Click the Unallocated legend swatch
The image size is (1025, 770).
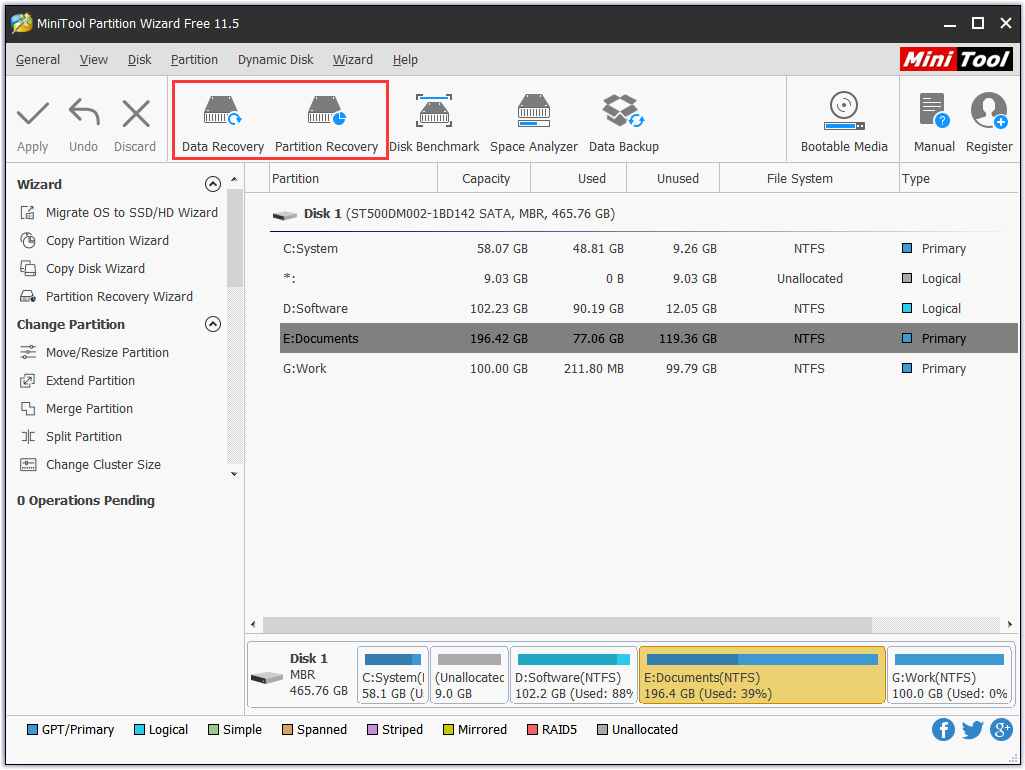click(x=602, y=729)
